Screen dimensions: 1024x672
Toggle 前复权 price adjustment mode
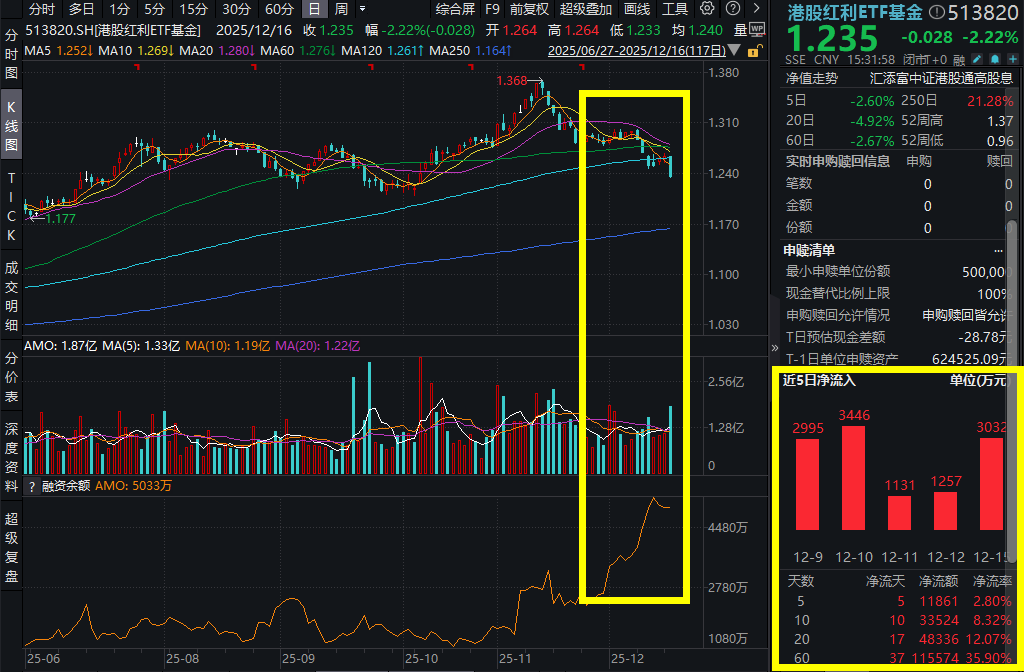click(x=527, y=9)
